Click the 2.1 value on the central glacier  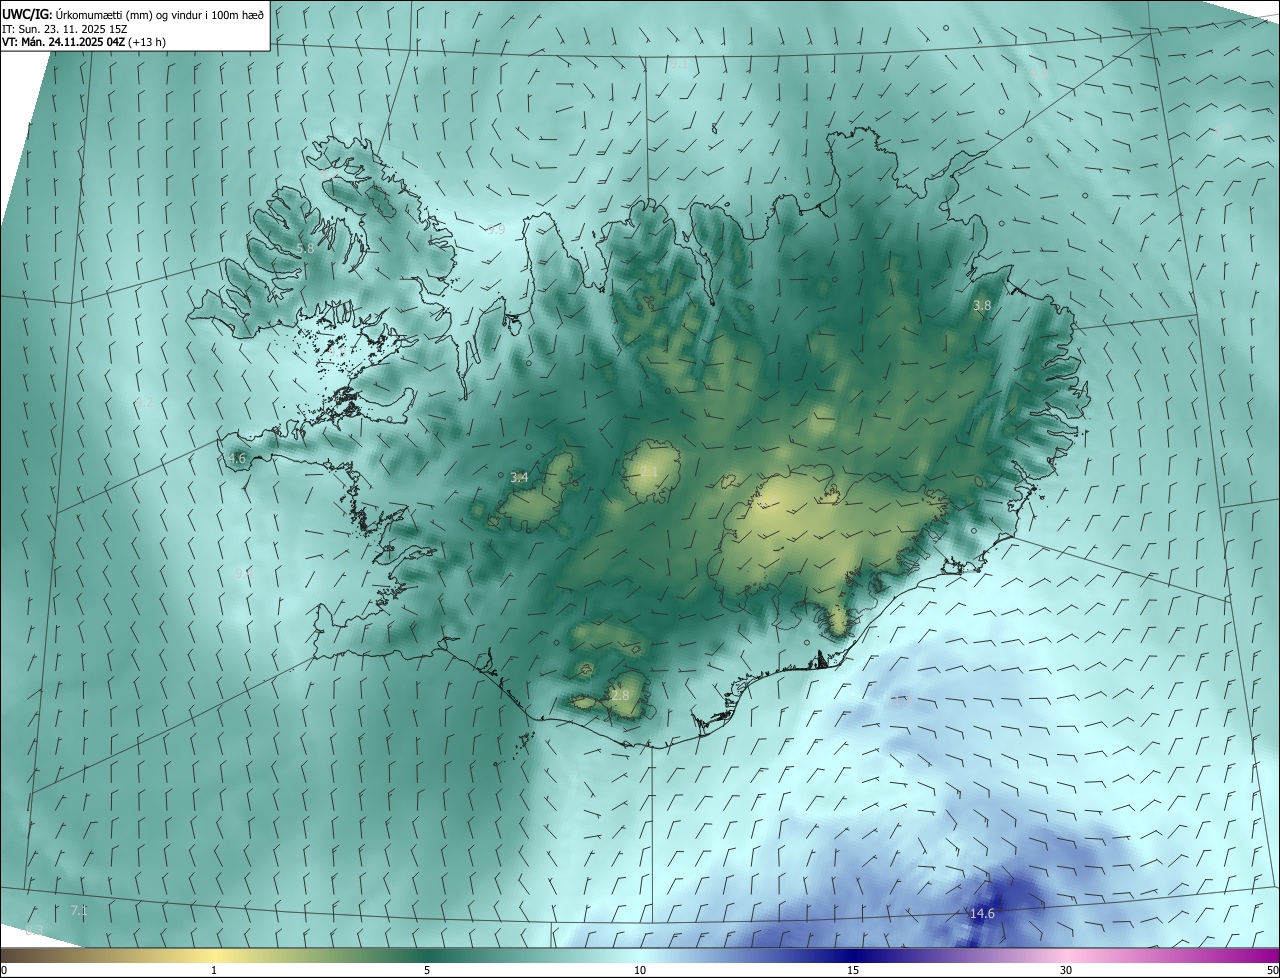coord(649,471)
